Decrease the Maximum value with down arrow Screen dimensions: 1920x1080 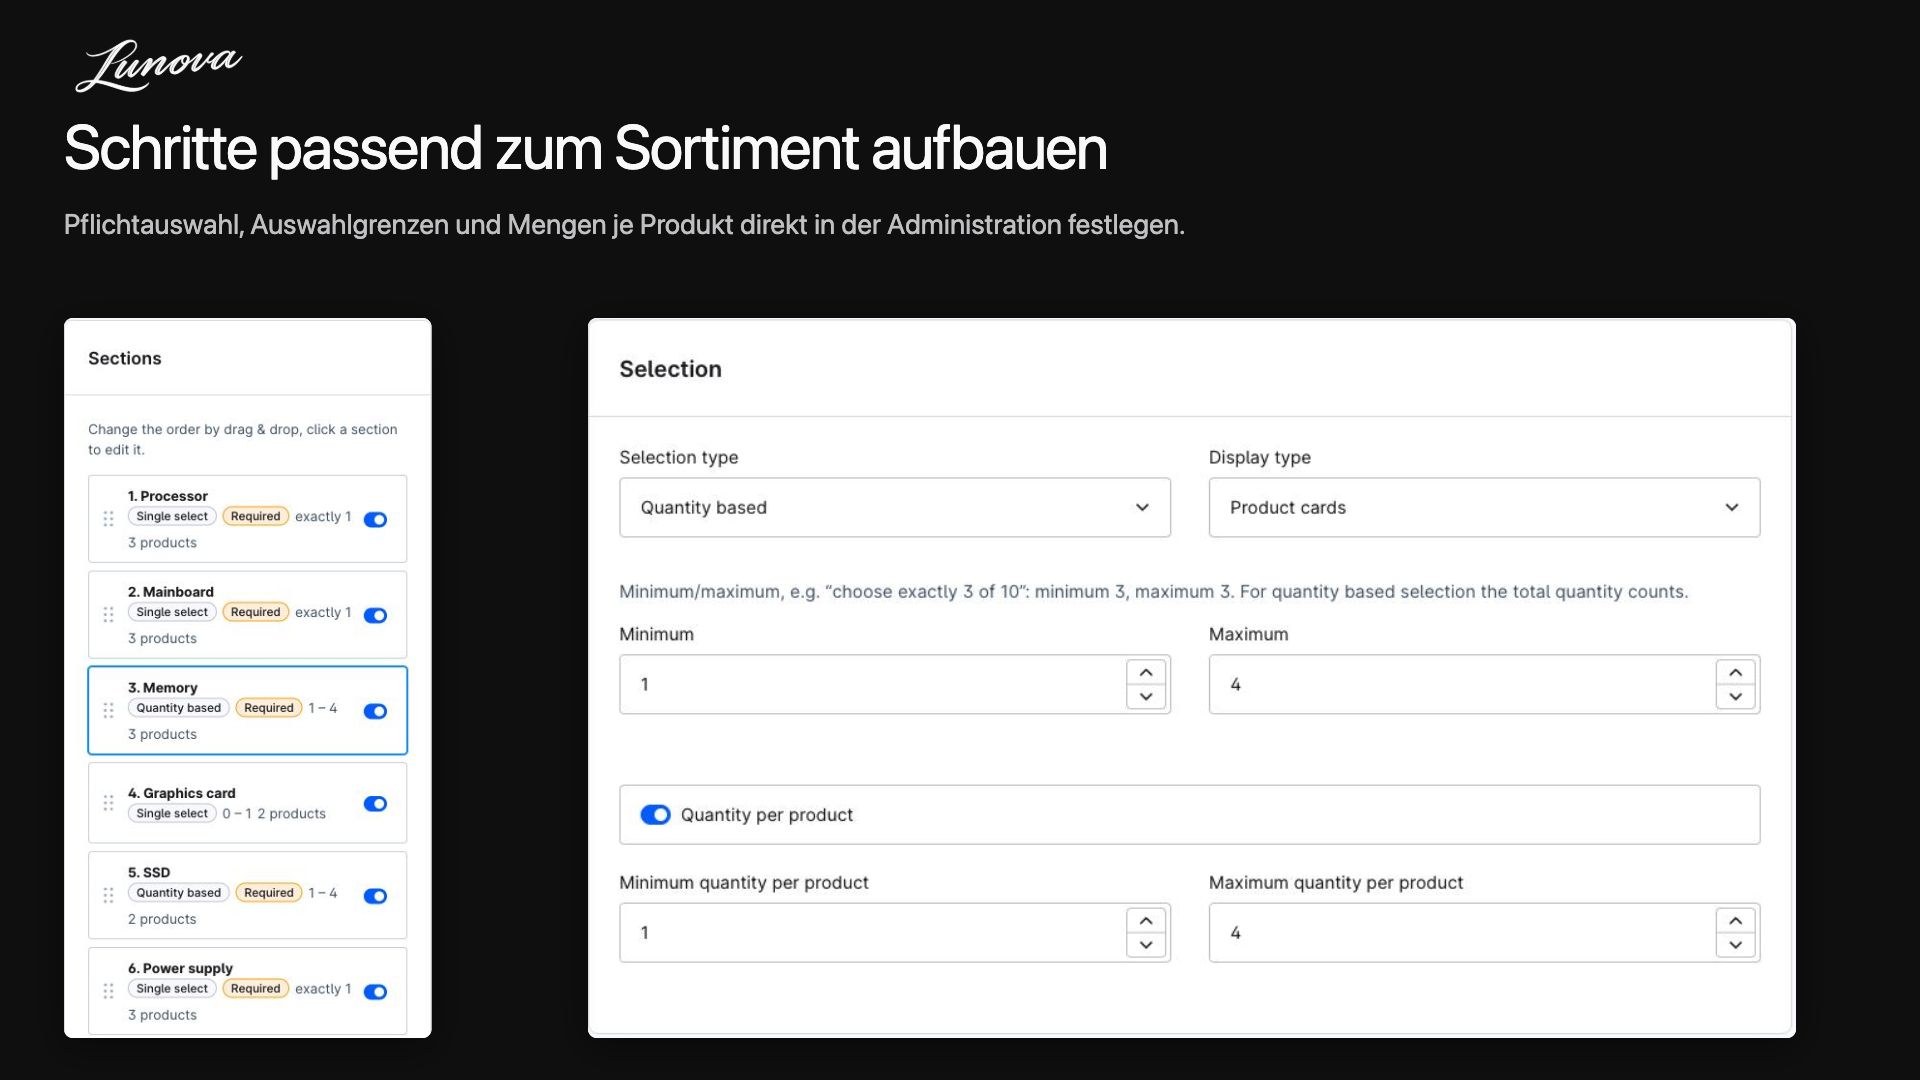[1736, 697]
